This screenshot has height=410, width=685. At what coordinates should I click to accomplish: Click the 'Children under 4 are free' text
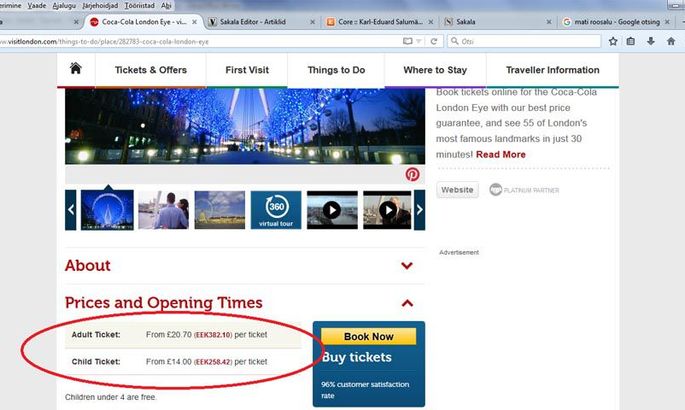point(111,397)
